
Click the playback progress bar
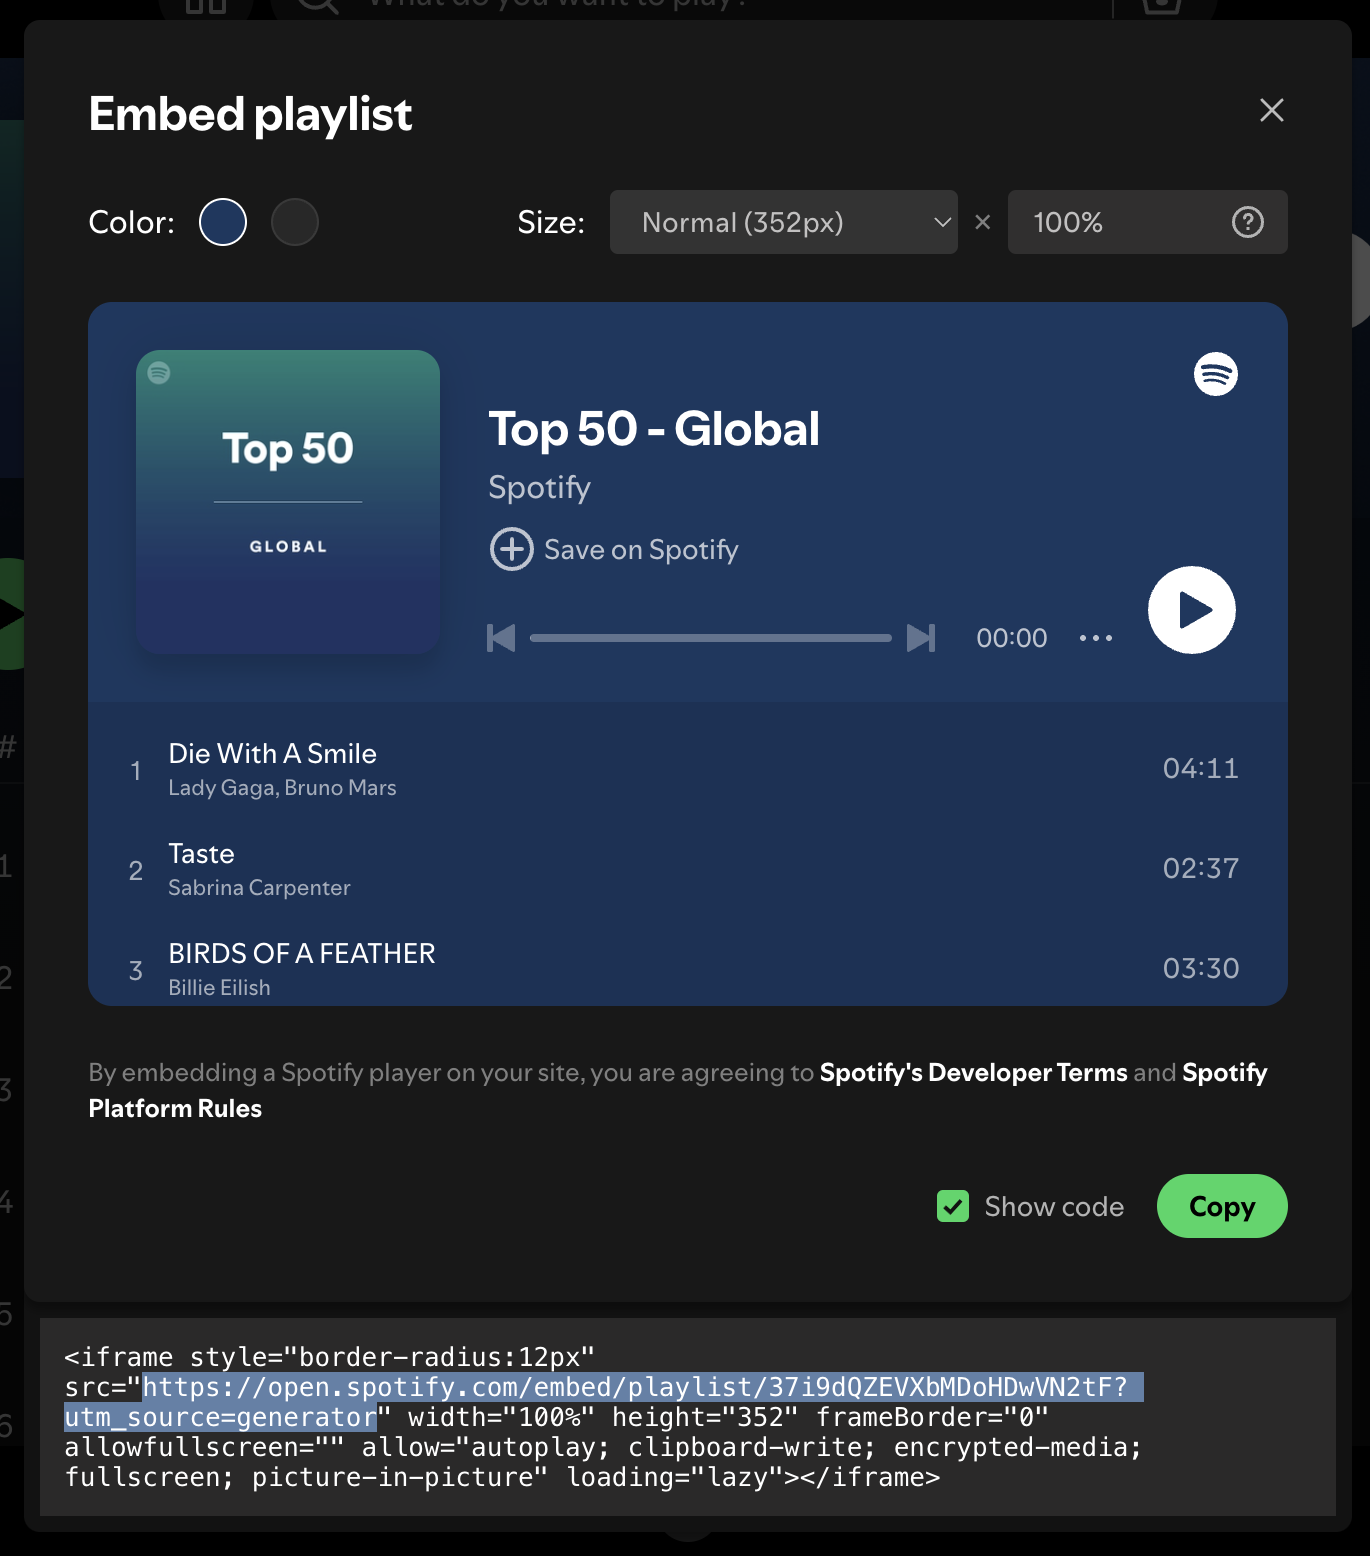point(710,638)
